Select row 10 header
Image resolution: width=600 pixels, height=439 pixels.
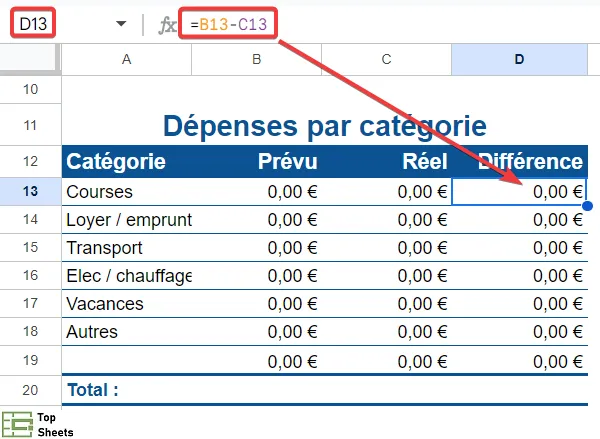[31, 90]
